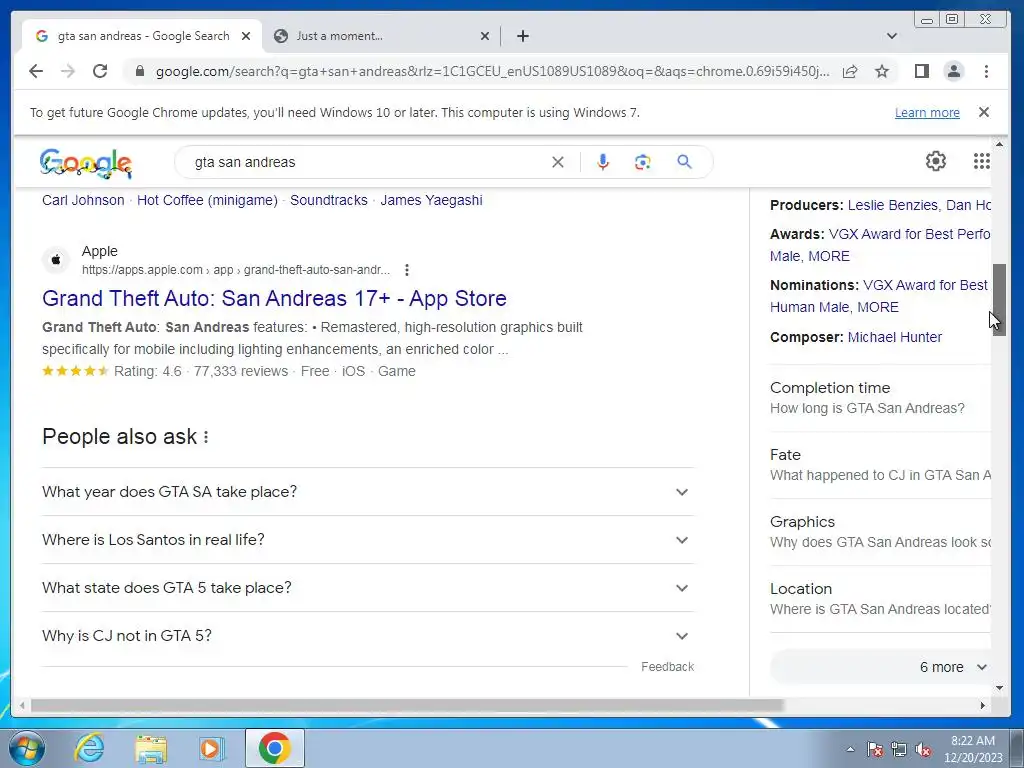Open the tab search dropdown arrow
The height and width of the screenshot is (768, 1024).
click(891, 36)
